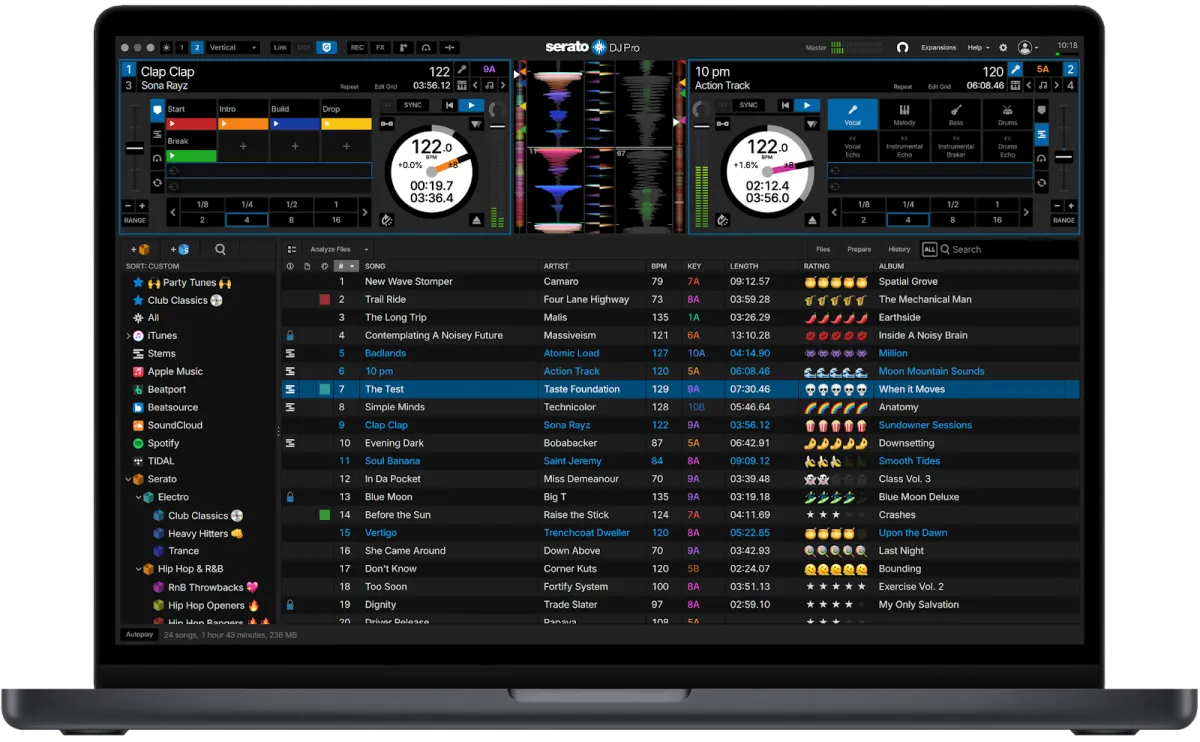
Task: Click the library Search input field
Action: pos(1010,249)
